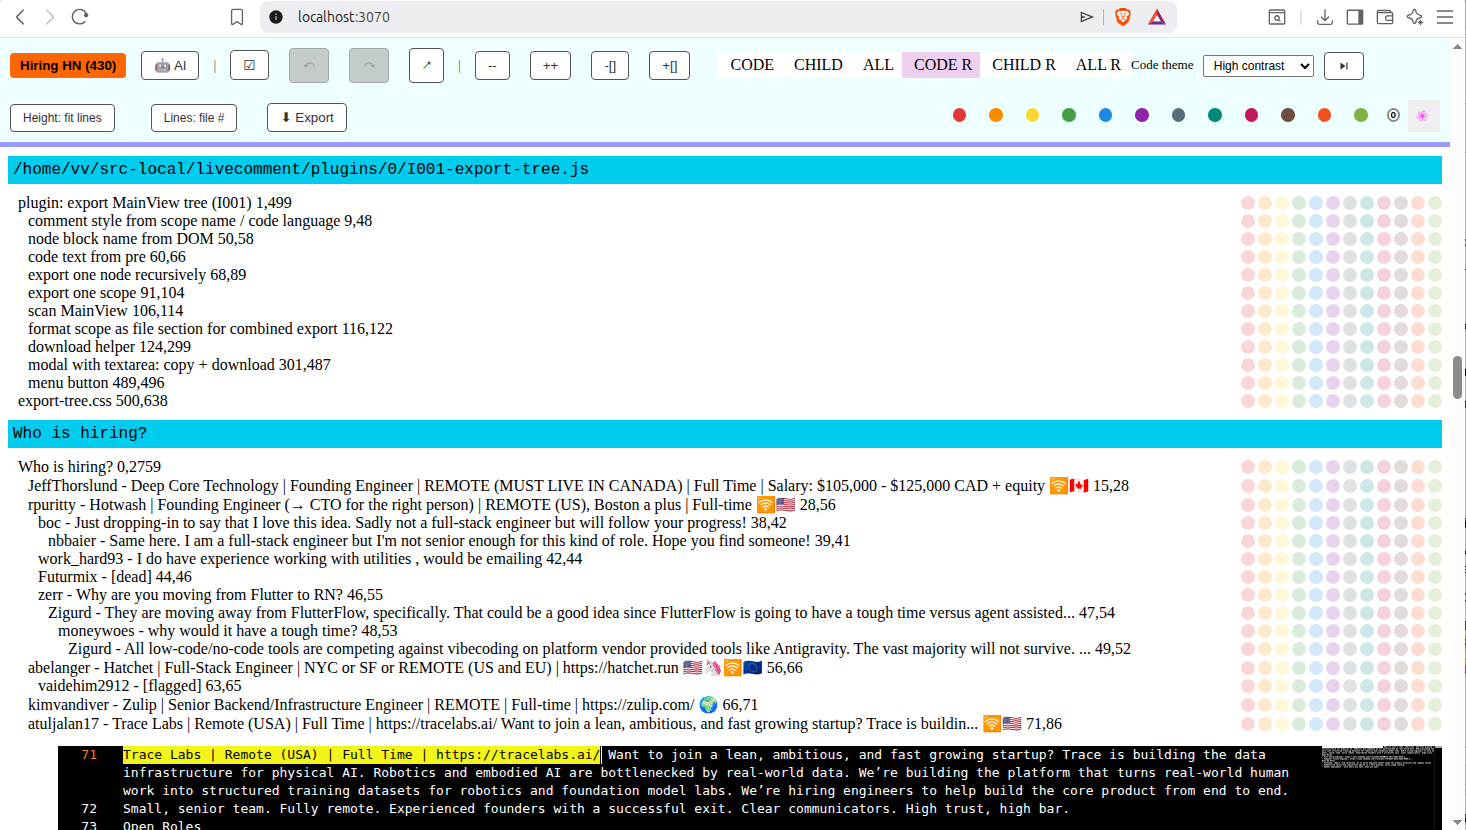Image resolution: width=1466 pixels, height=830 pixels.
Task: Click the -[] toolbar button
Action: click(x=611, y=66)
